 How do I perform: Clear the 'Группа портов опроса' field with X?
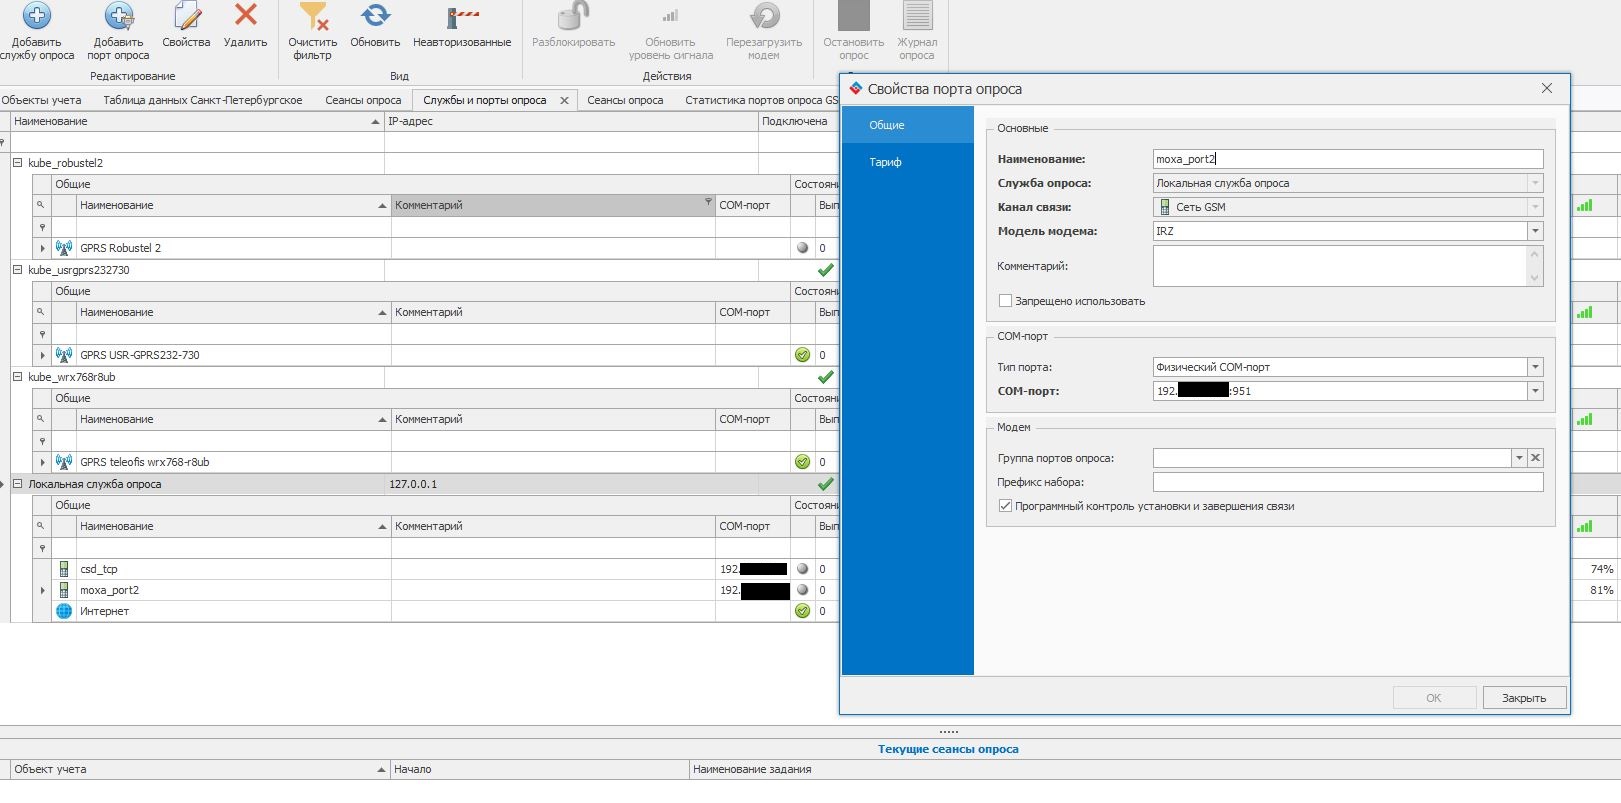coord(1535,458)
